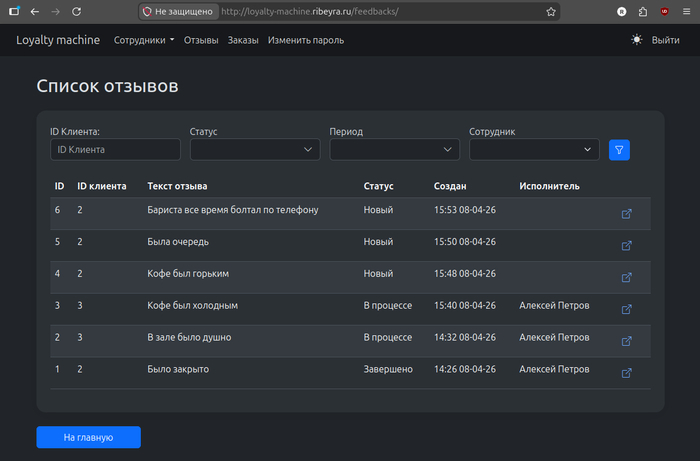Apply filters with the blue funnel button

click(x=619, y=150)
